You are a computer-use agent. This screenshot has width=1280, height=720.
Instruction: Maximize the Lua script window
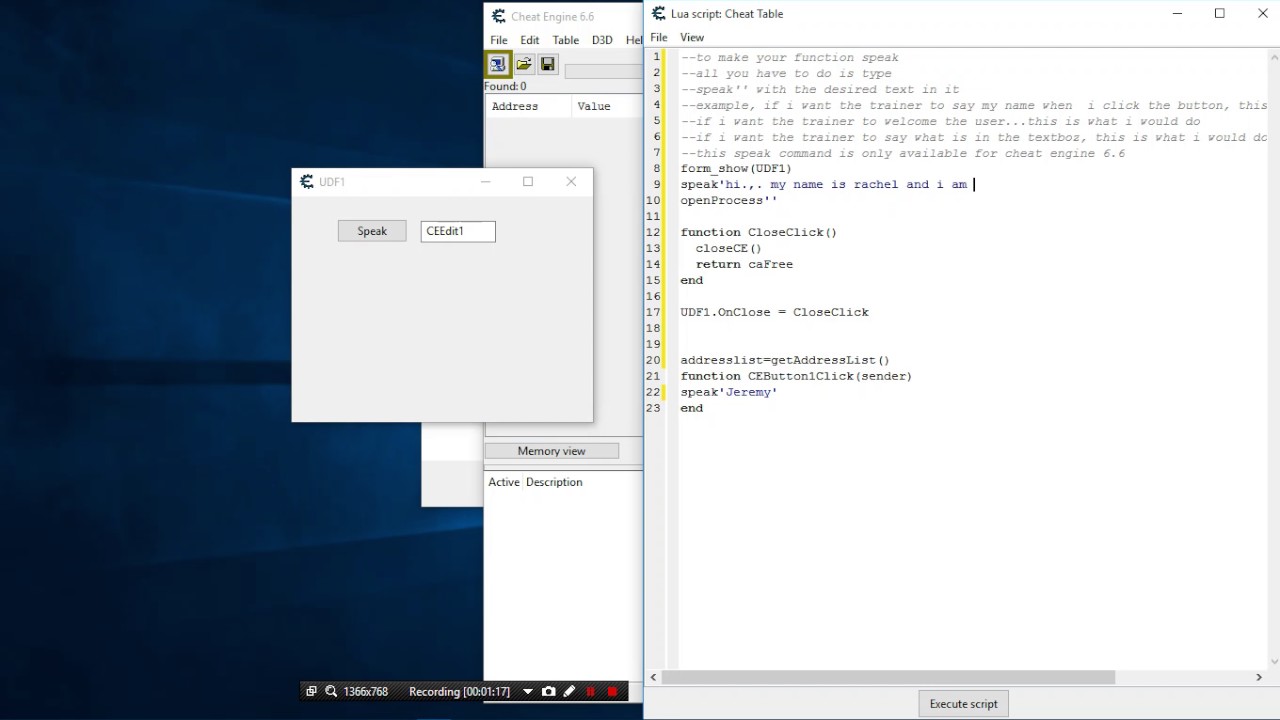[1220, 14]
